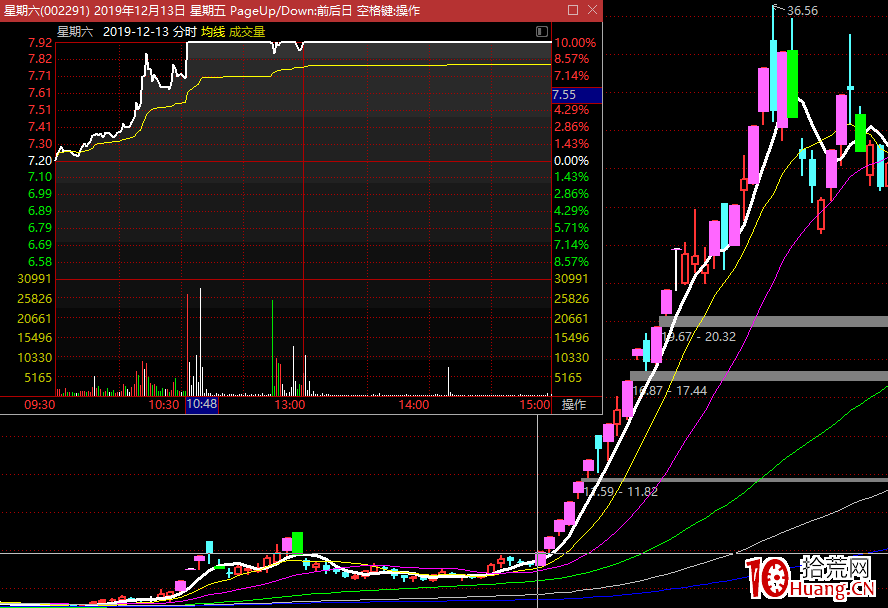888x608 pixels.
Task: Click the tall green volume bar before 13:00
Action: pos(273,345)
